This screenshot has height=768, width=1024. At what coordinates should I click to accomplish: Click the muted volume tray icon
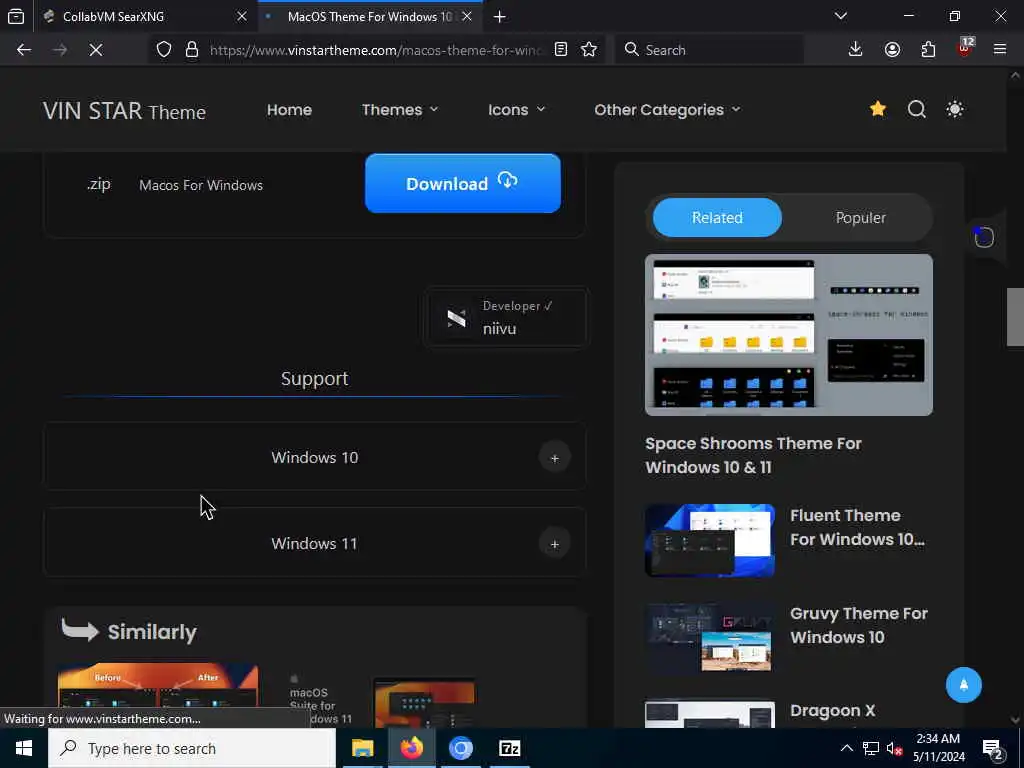click(895, 749)
